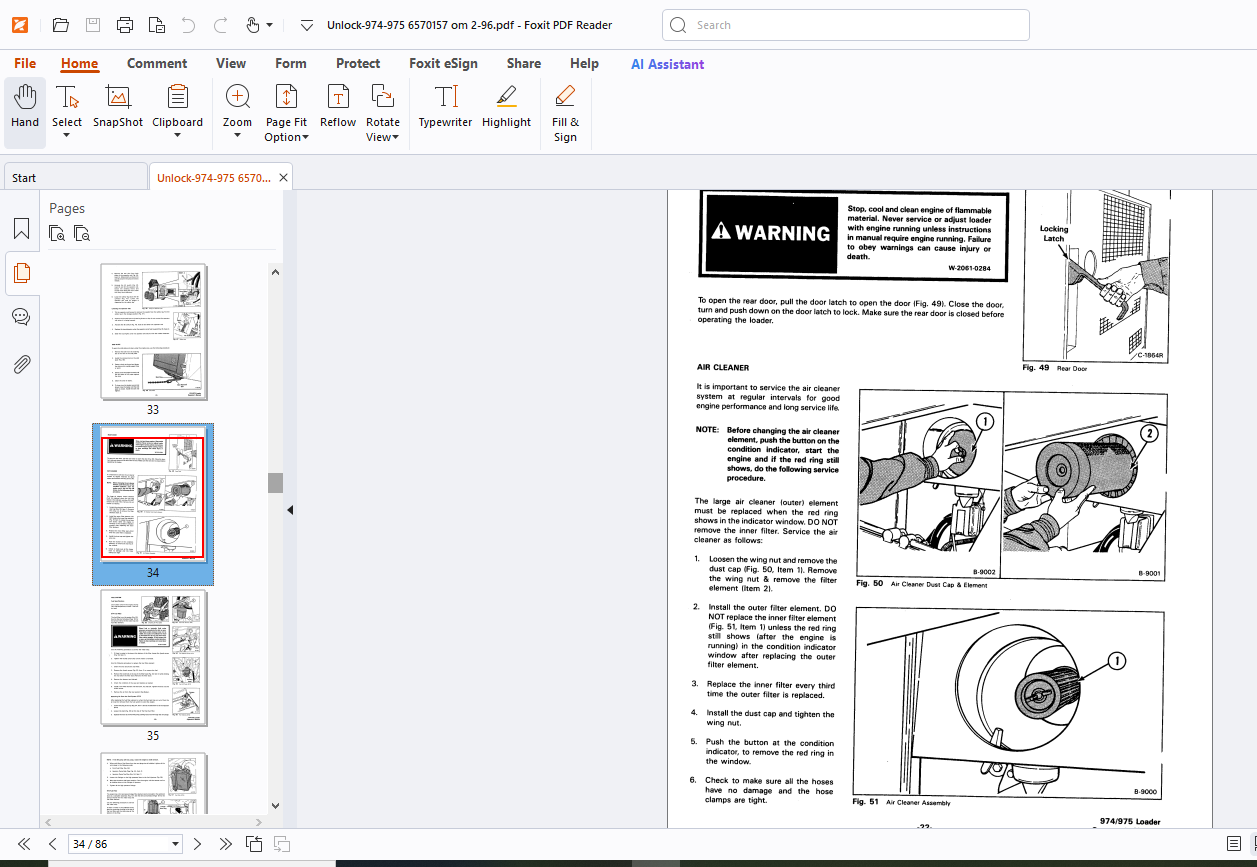Image resolution: width=1257 pixels, height=867 pixels.
Task: Click the next view icon in status bar
Action: coord(282,844)
